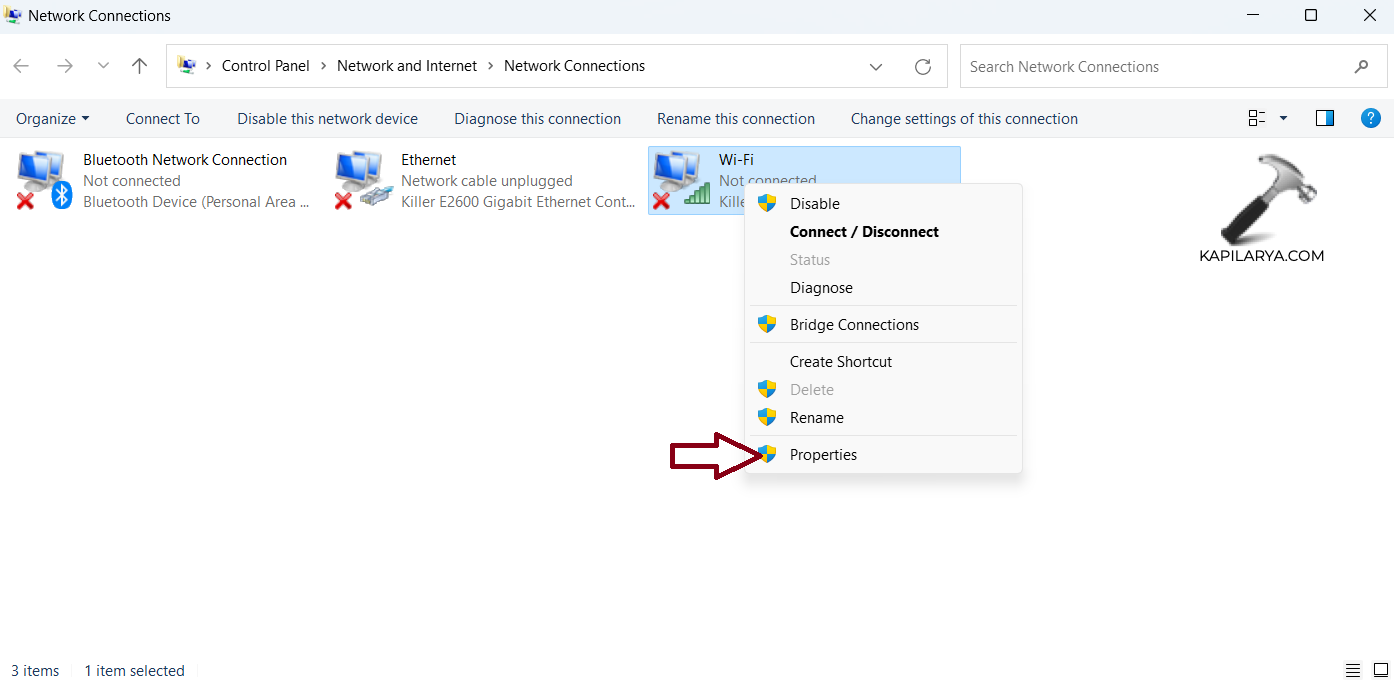This screenshot has height=681, width=1394.
Task: Click Connect / Disconnect menu entry
Action: click(864, 232)
